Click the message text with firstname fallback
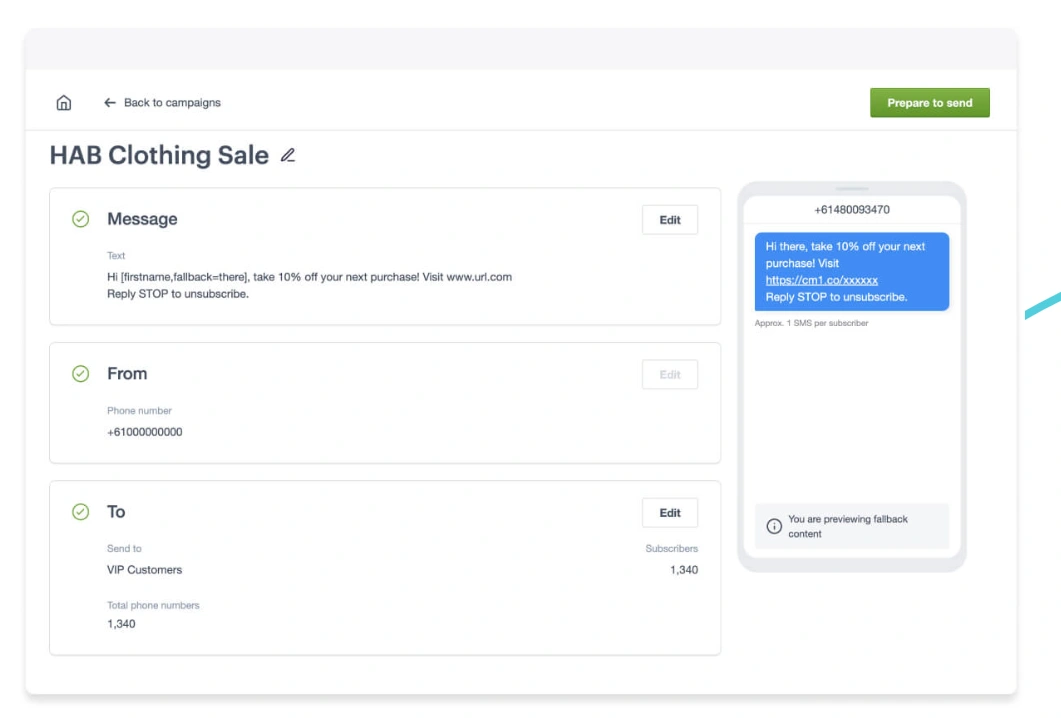This screenshot has height=718, width=1061. (309, 277)
